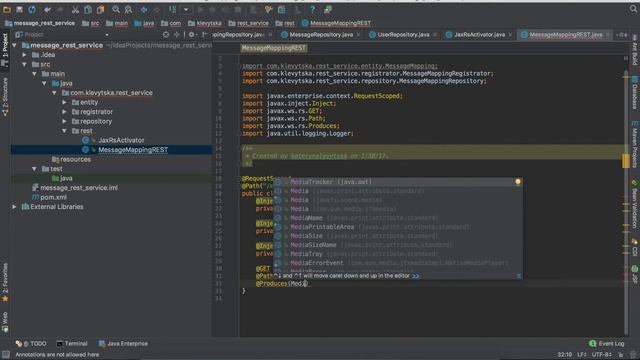Select the resources folder
Viewport: 640px width, 360px height.
point(76,160)
